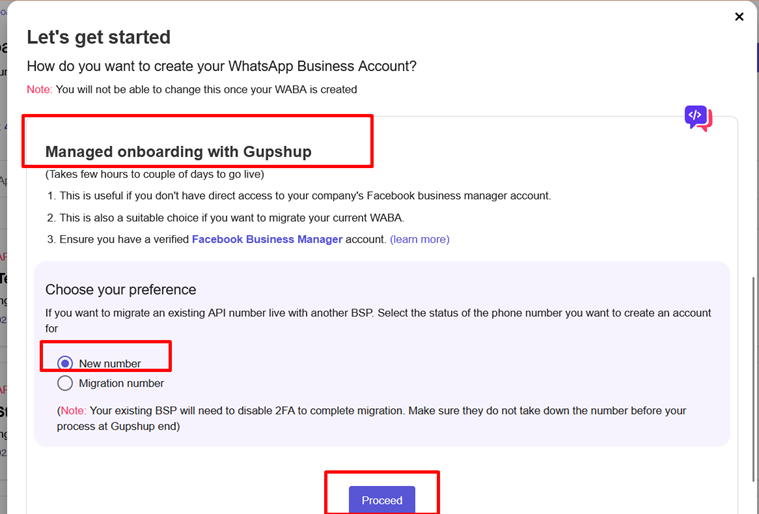The width and height of the screenshot is (759, 514).
Task: Click the existing API number migration description
Action: [378, 320]
